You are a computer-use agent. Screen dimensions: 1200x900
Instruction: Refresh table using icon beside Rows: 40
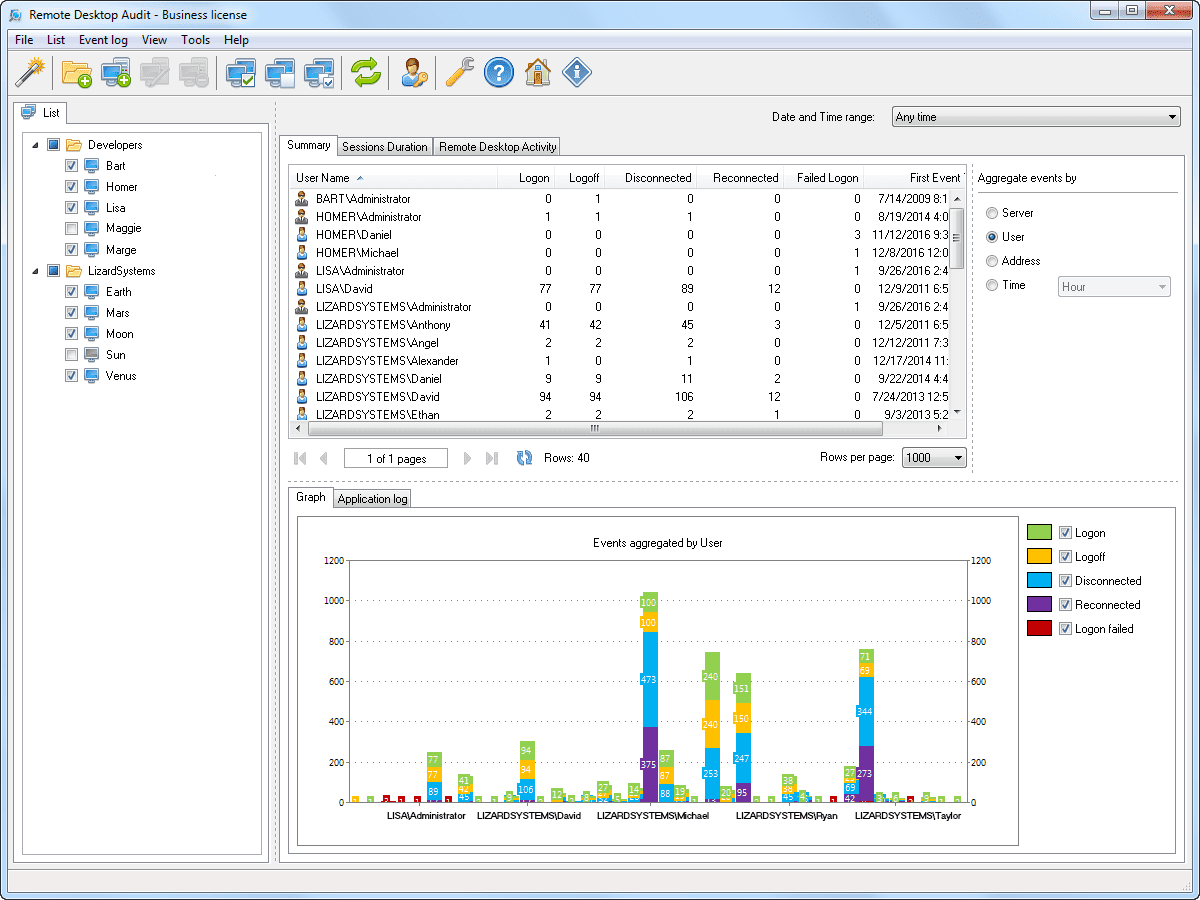pos(525,458)
